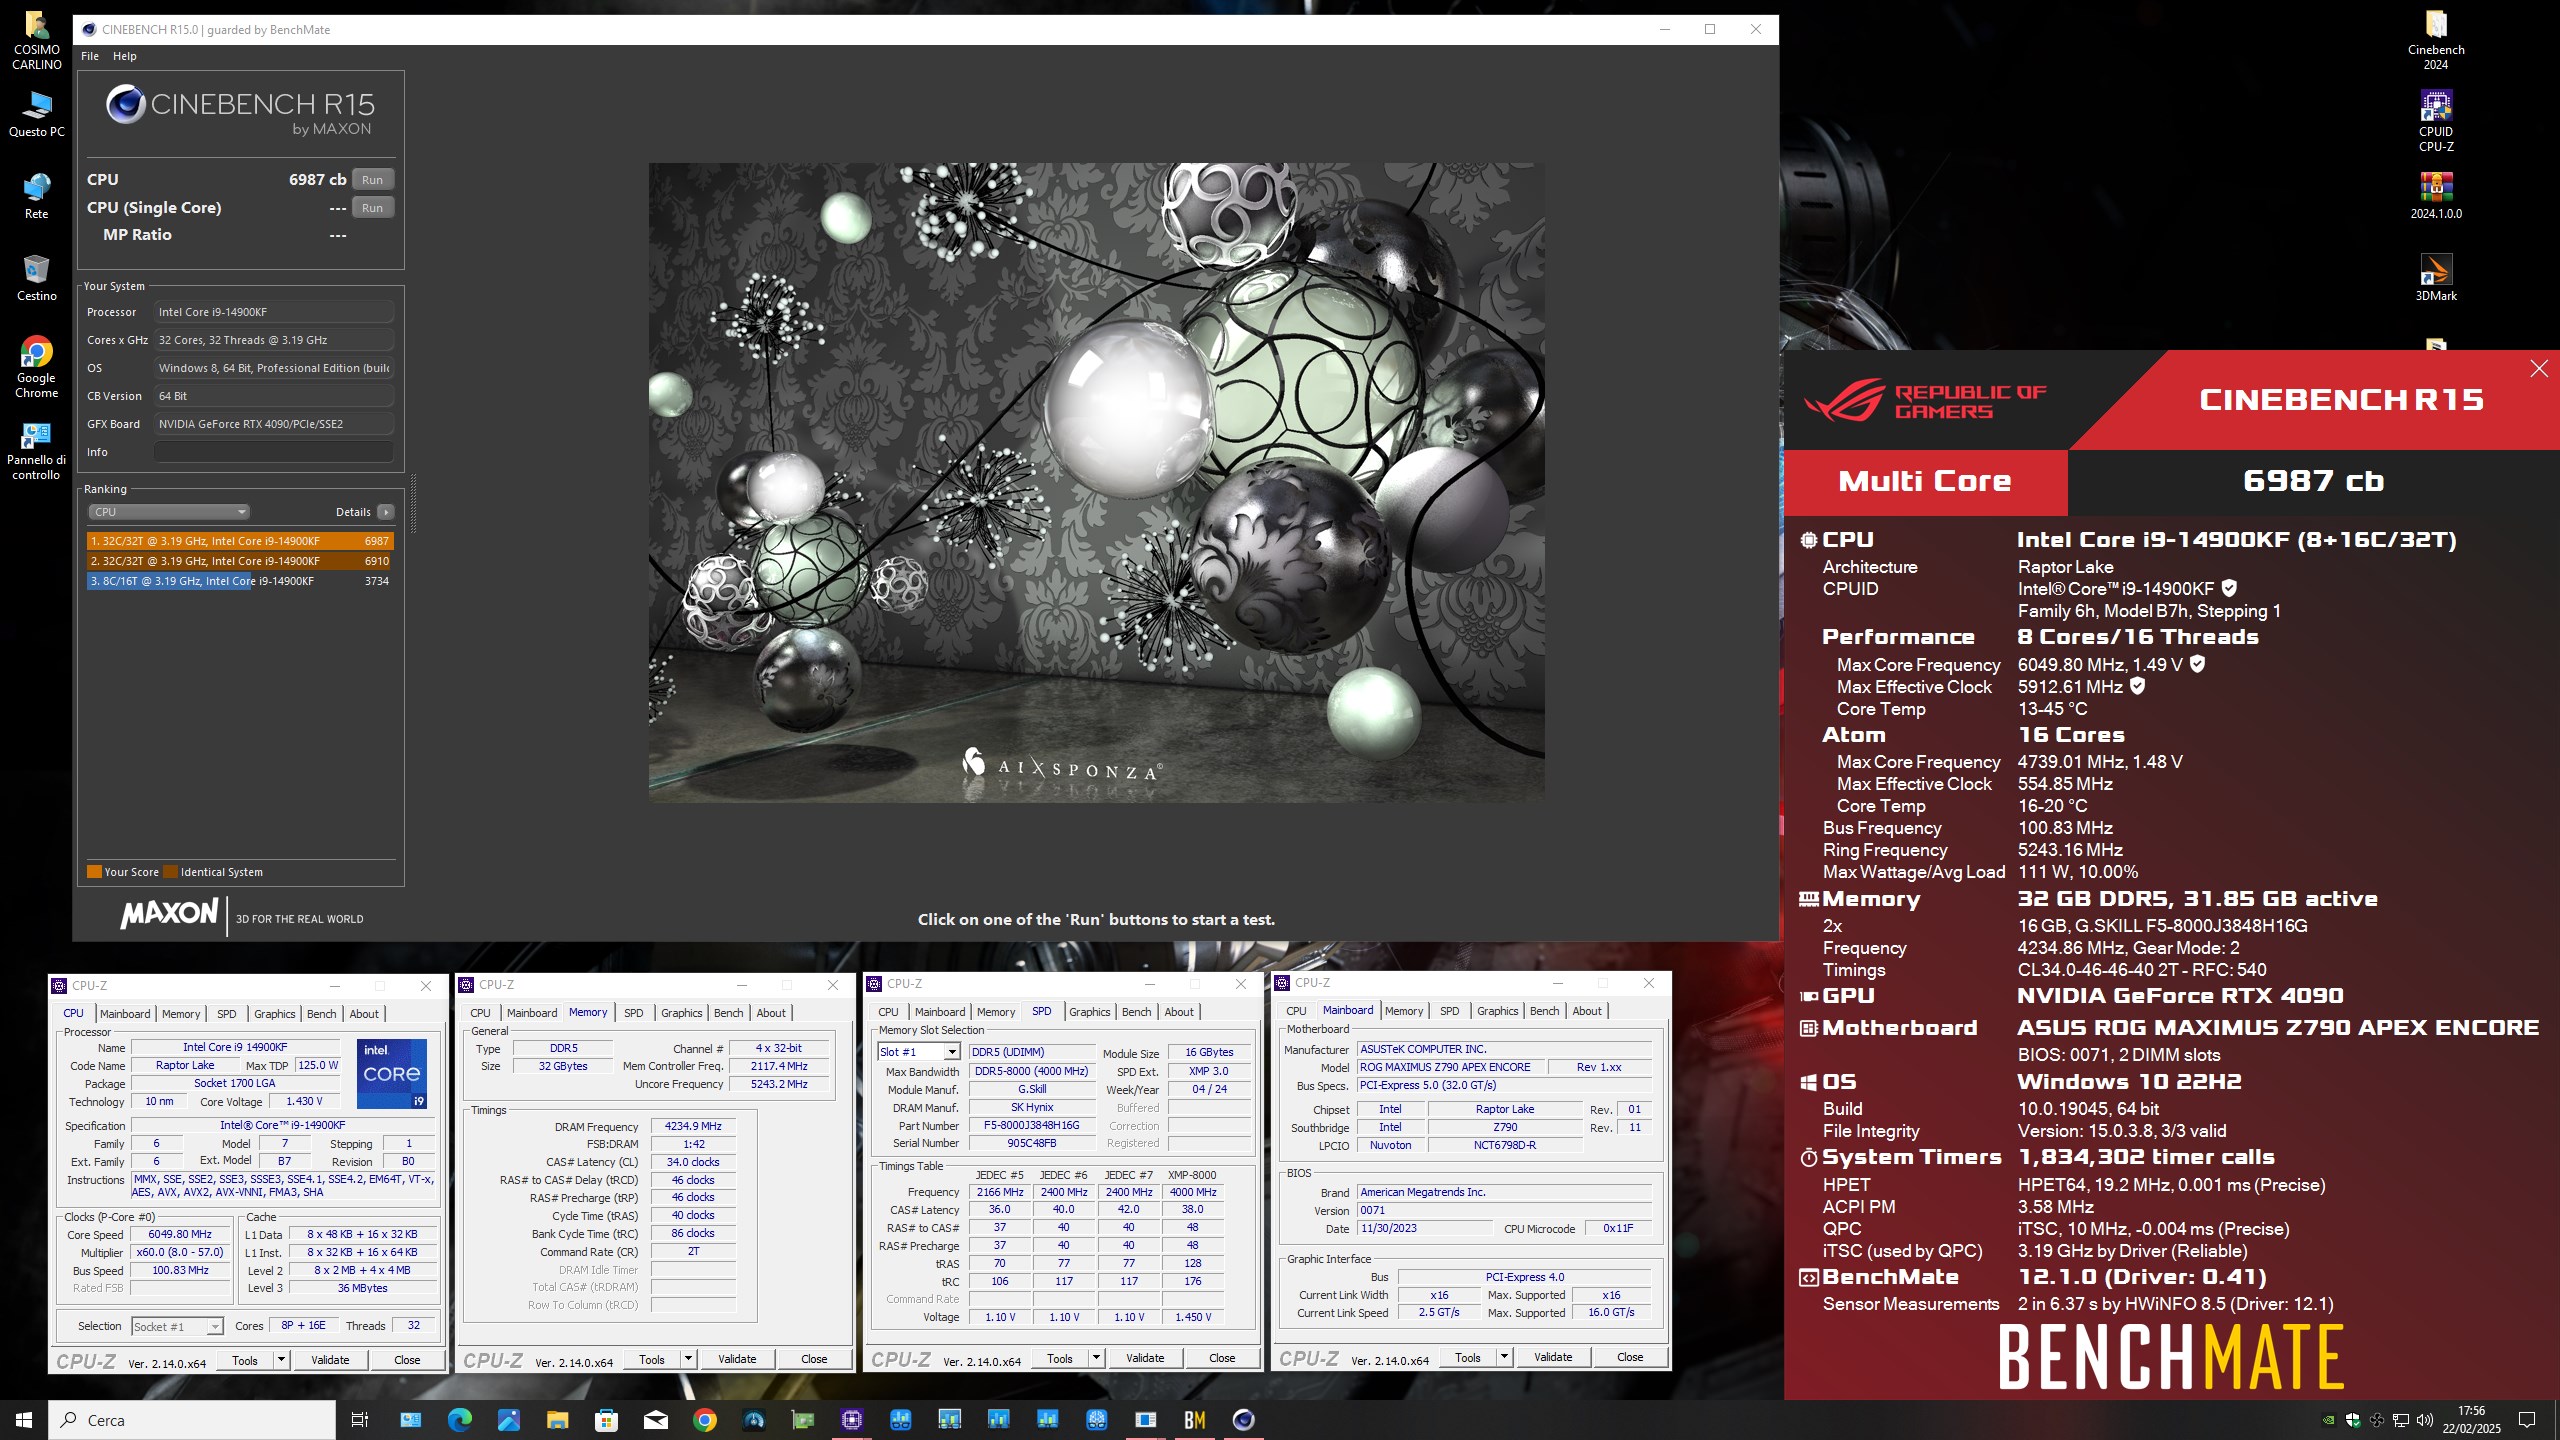Click the purple CPU-Z chip icon in taskbar

(851, 1420)
